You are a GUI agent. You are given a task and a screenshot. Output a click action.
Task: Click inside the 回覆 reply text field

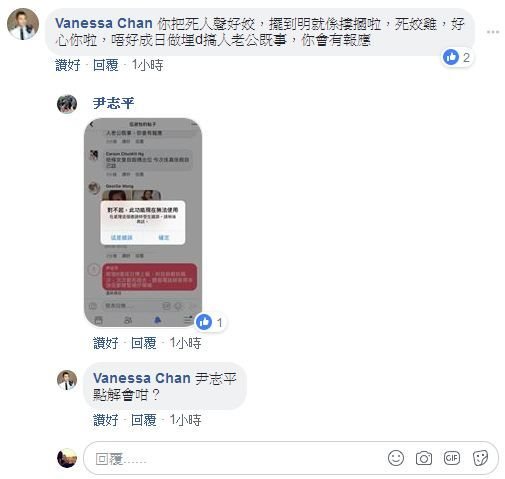coord(233,459)
